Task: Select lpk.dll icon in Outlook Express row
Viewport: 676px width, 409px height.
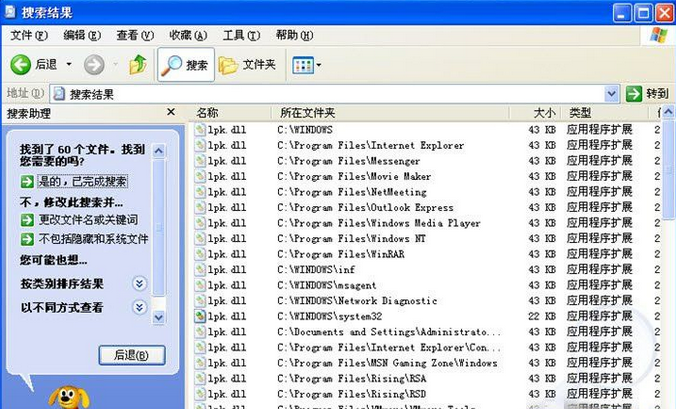Action: 200,207
